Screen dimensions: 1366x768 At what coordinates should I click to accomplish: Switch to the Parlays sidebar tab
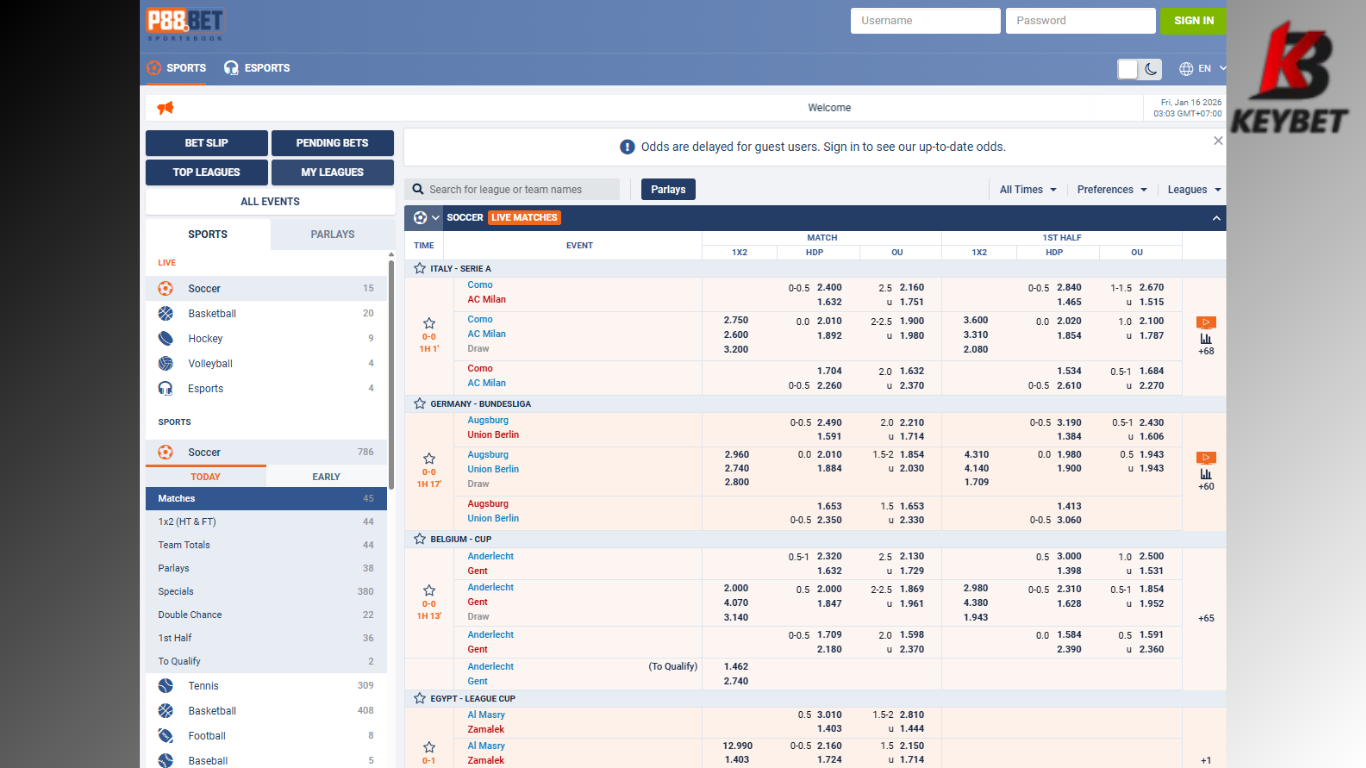(x=332, y=234)
